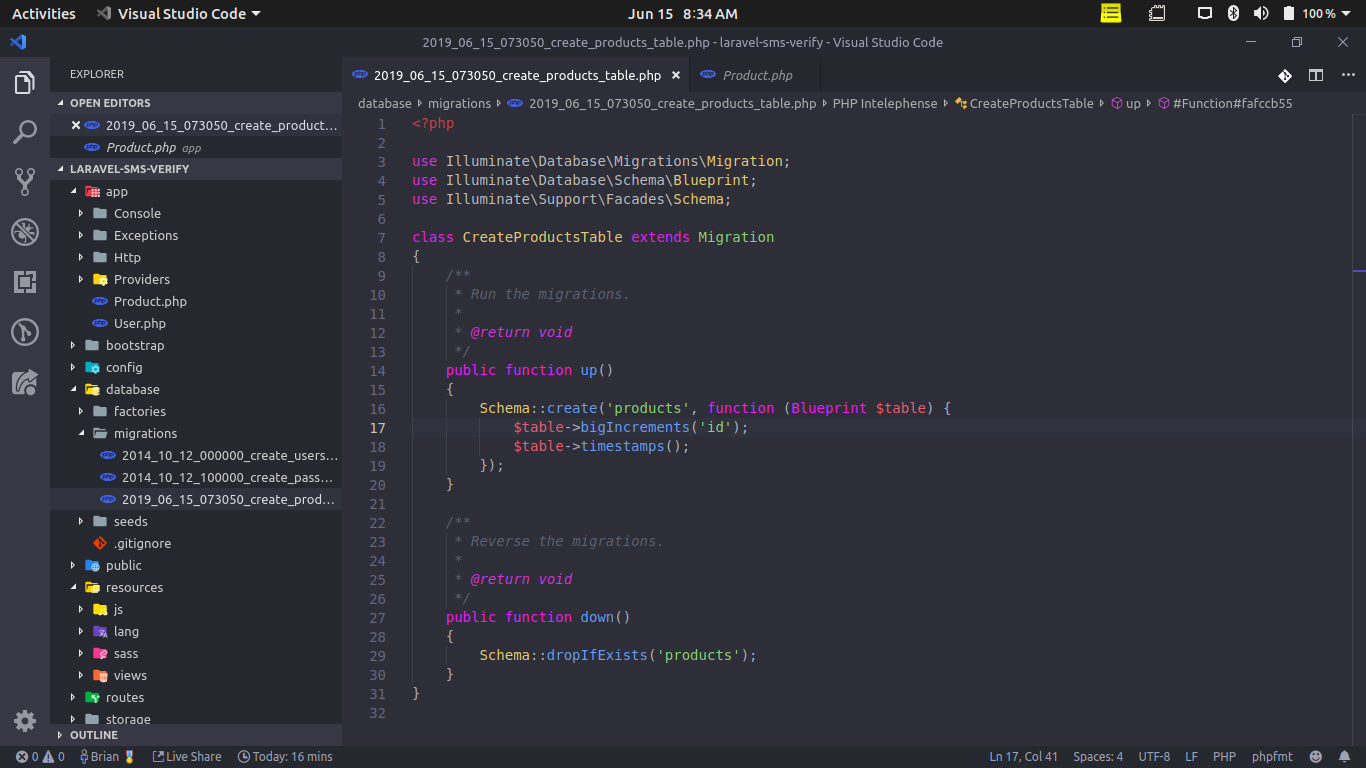Click the up method breadcrumb
This screenshot has width=1366, height=768.
point(1126,103)
